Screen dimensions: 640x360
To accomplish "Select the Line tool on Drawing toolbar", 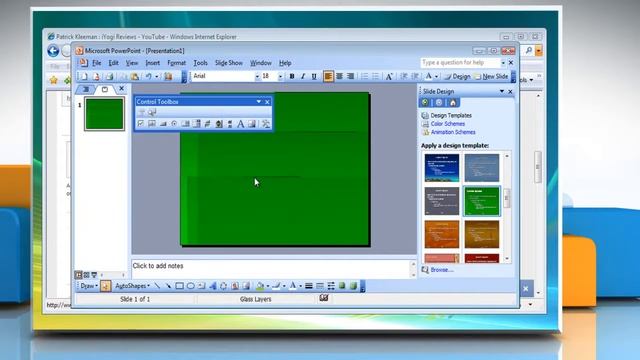I will coord(157,286).
